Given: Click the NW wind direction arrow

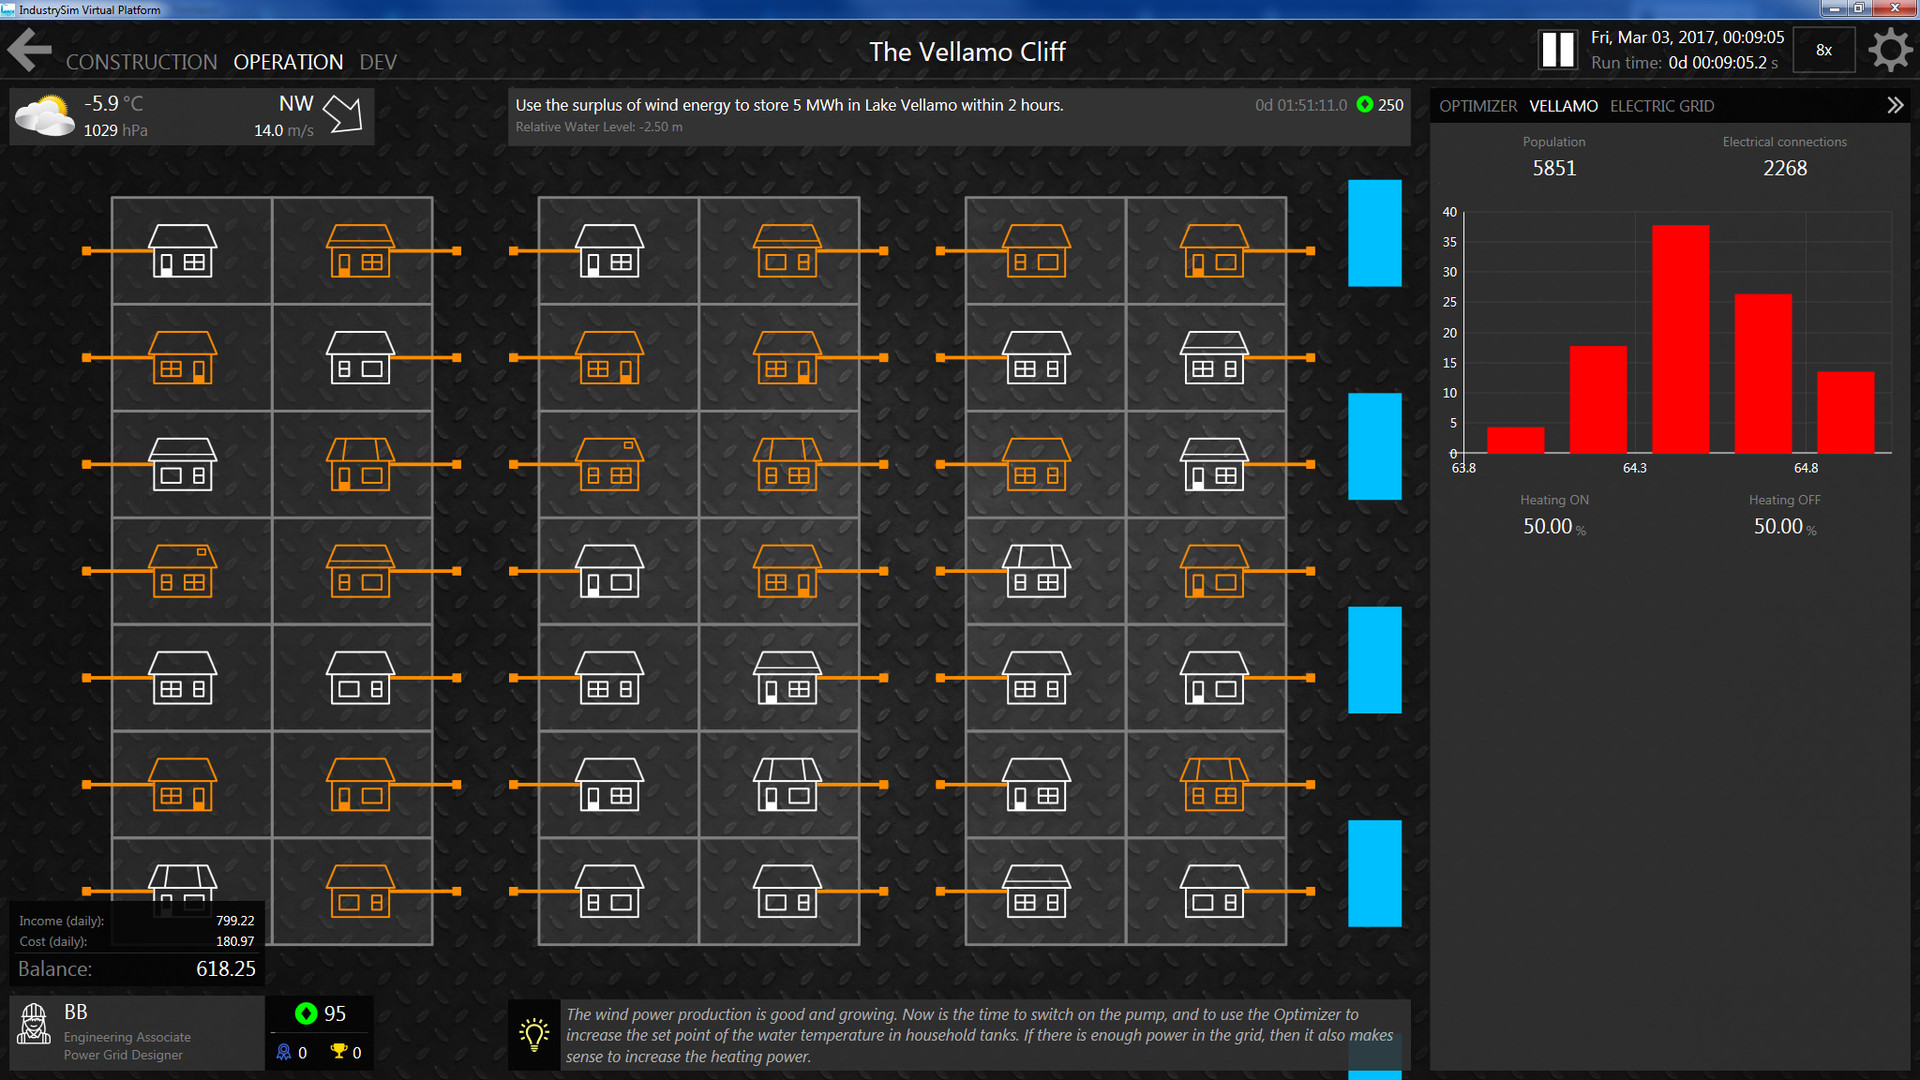Looking at the screenshot, I should 343,113.
